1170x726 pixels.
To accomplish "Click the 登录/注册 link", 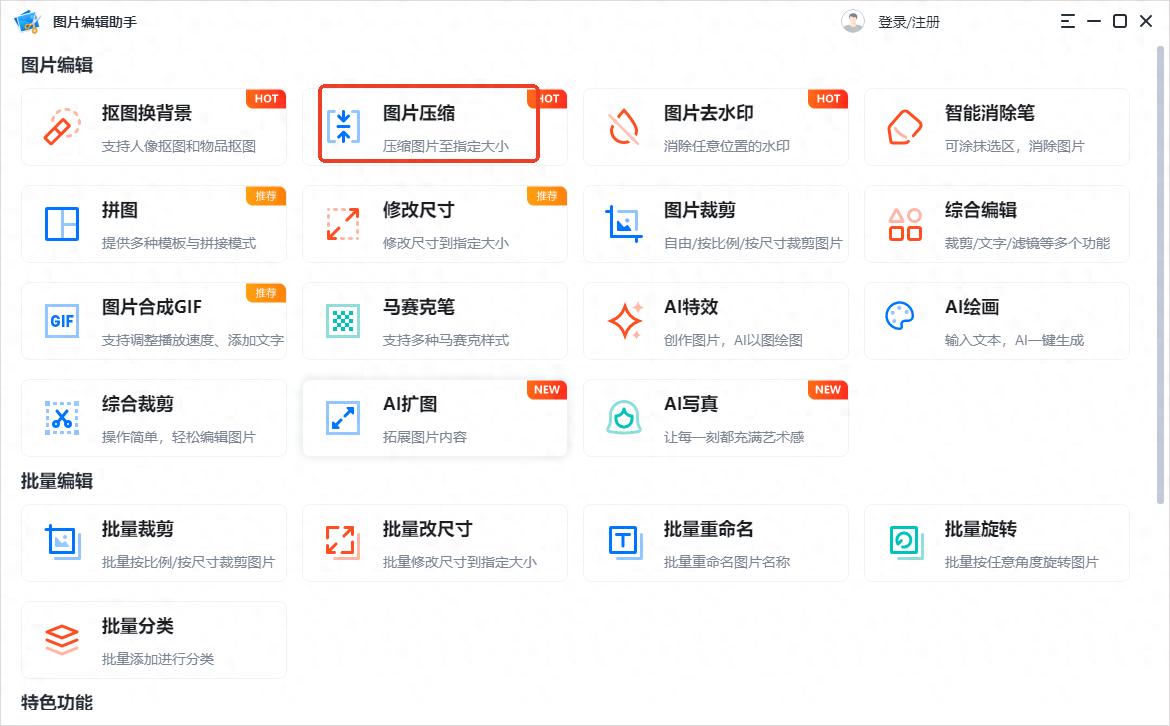I will click(909, 22).
